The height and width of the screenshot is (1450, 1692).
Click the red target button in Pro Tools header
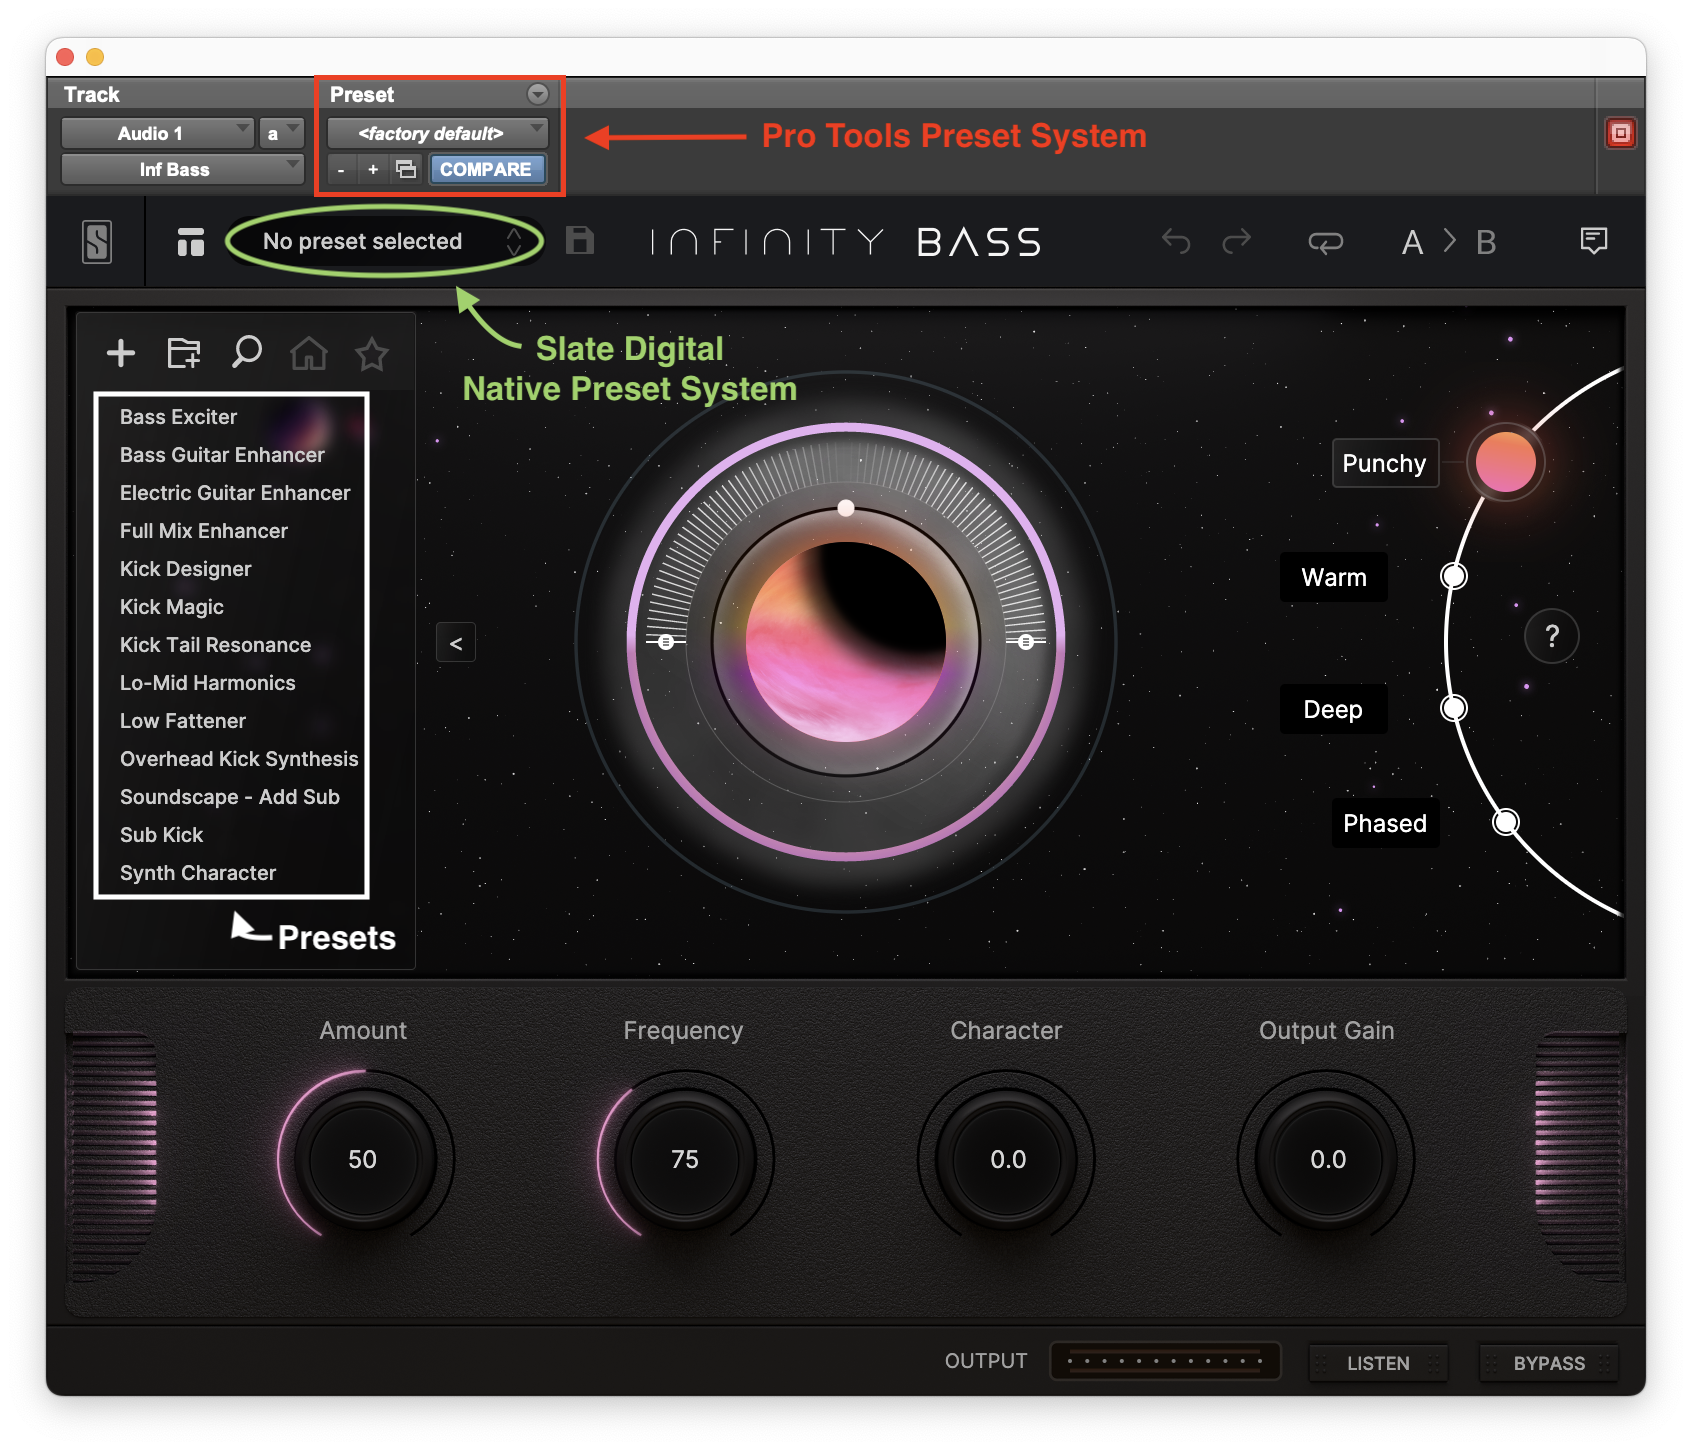pyautogui.click(x=1620, y=133)
